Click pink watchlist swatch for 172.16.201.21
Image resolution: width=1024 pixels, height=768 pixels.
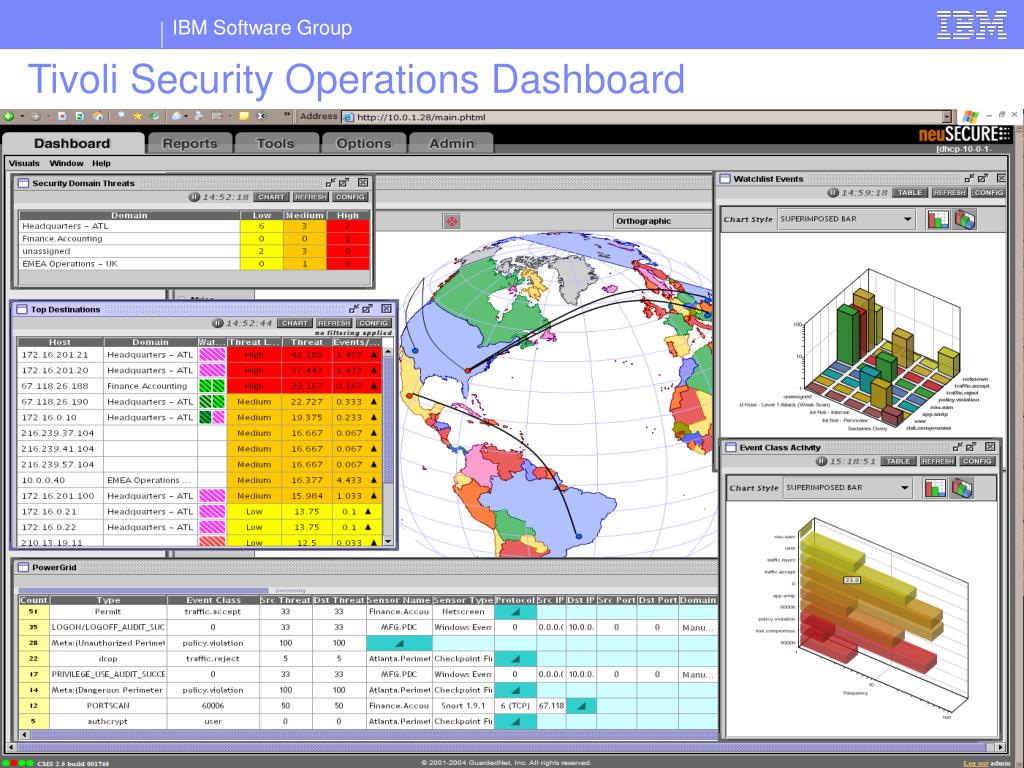pyautogui.click(x=212, y=355)
